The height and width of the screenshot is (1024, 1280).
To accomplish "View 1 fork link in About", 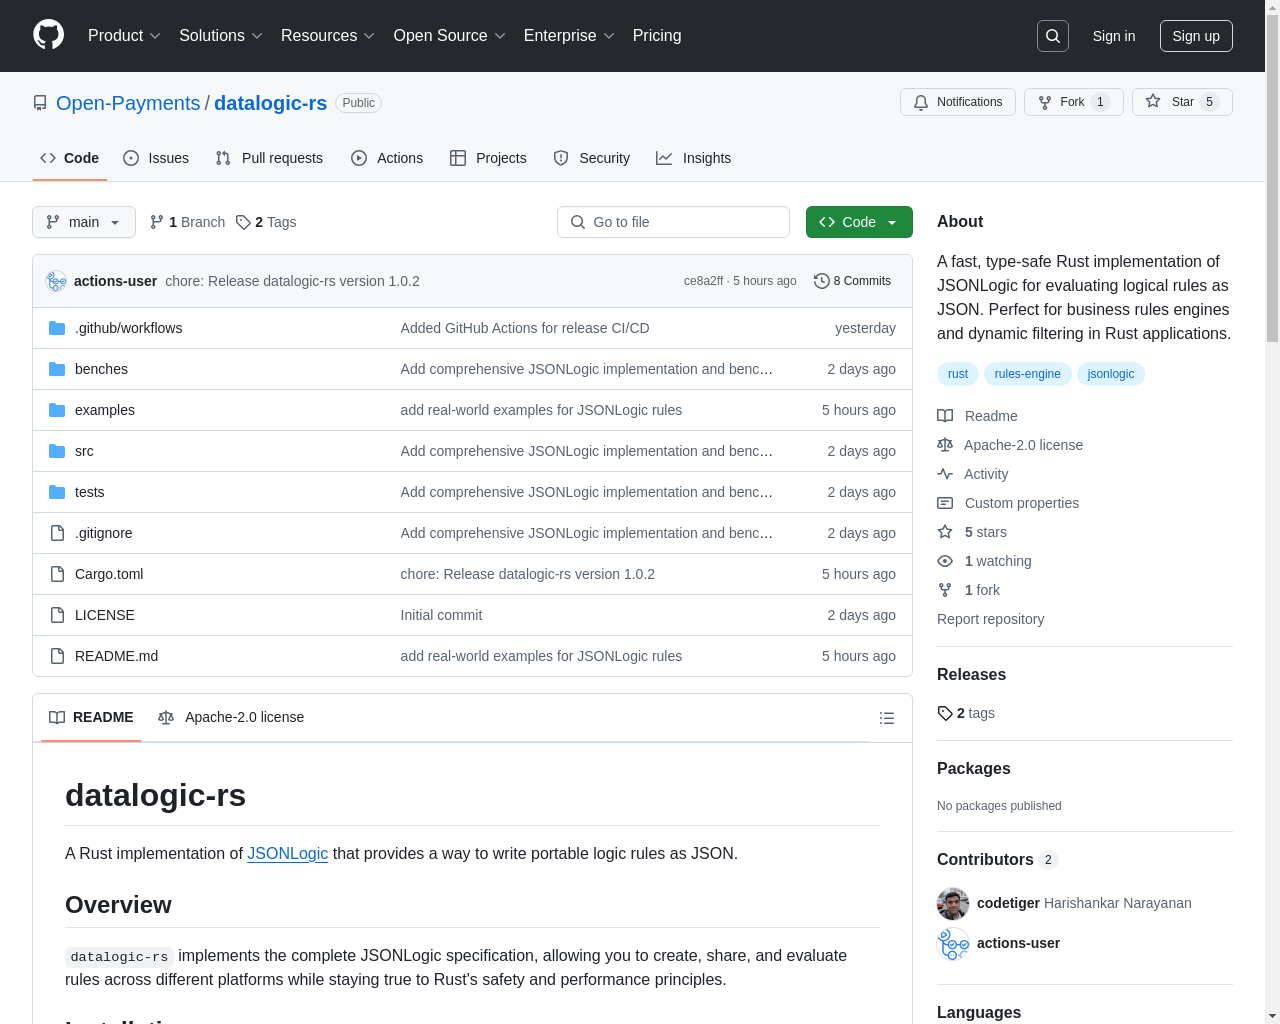I will 968,590.
